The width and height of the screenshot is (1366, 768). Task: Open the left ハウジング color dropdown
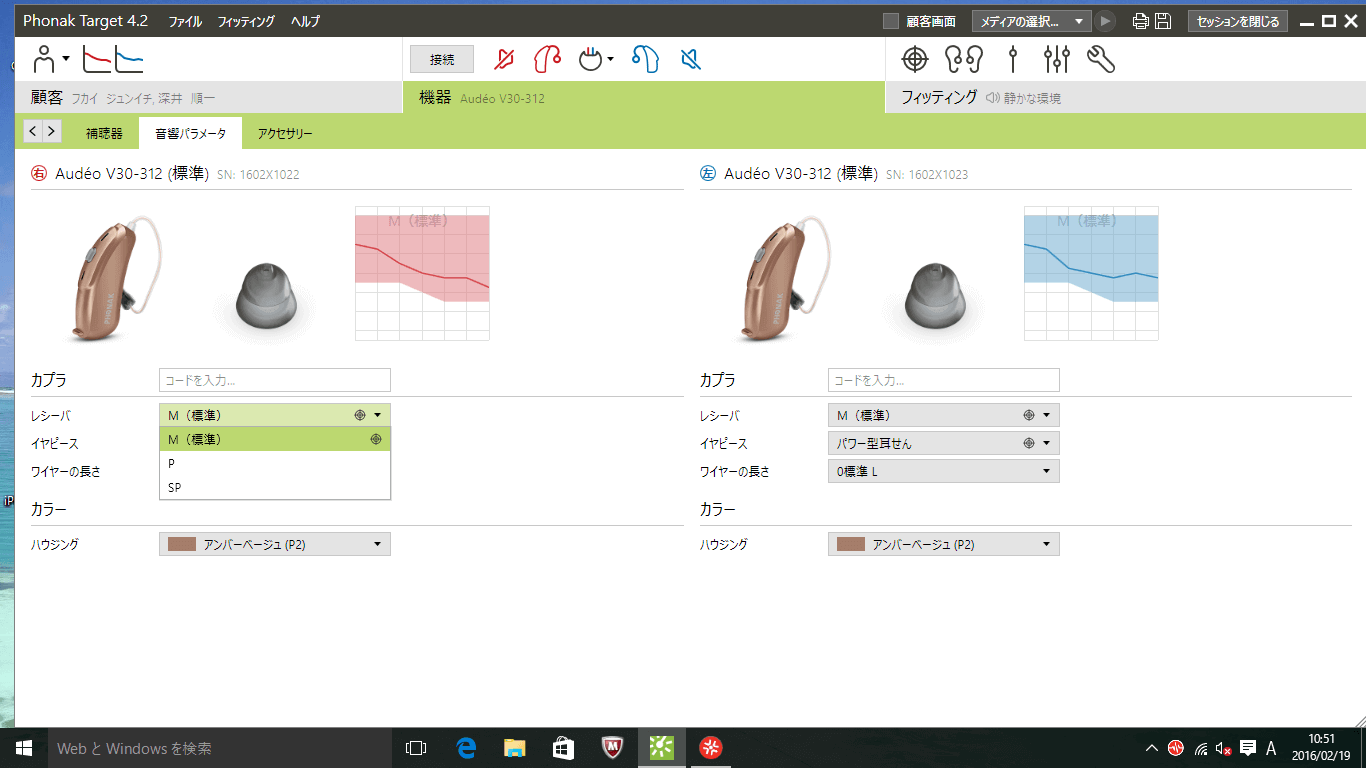point(944,544)
